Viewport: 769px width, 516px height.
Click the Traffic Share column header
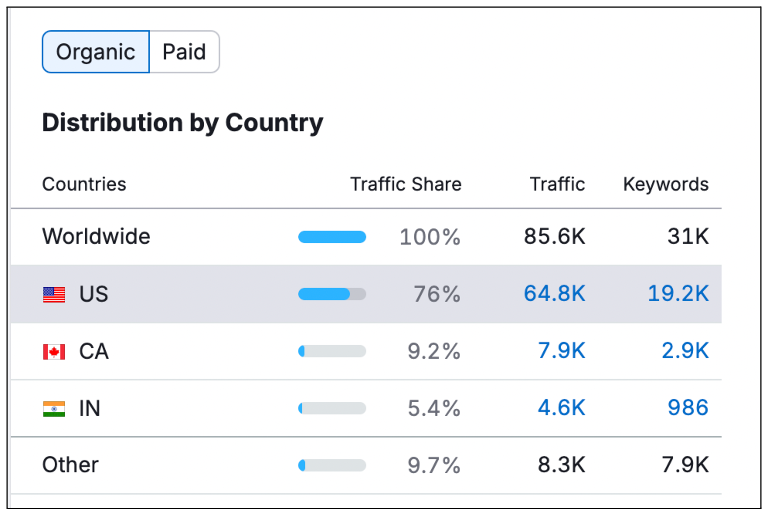(x=405, y=184)
